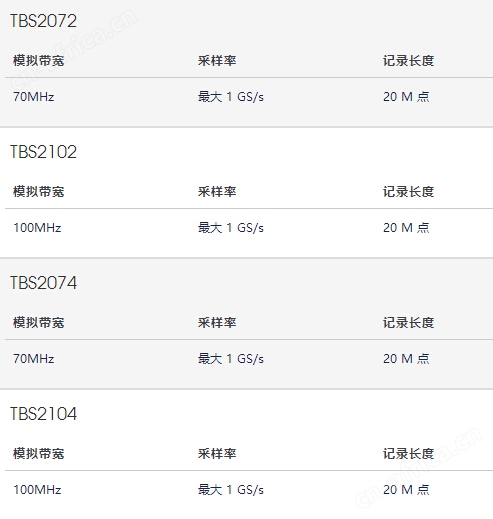Click 最大 1 GS/s value under TBS2072
The height and width of the screenshot is (519, 493).
click(231, 97)
